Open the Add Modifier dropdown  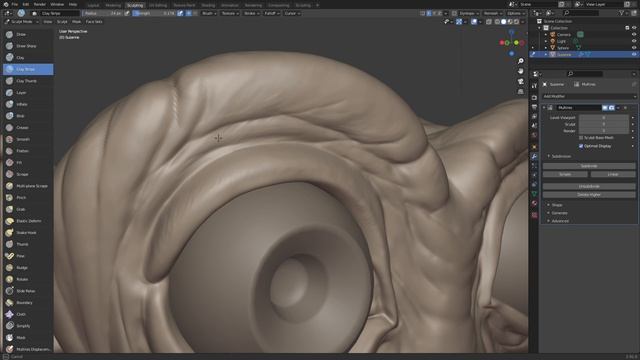click(x=589, y=96)
